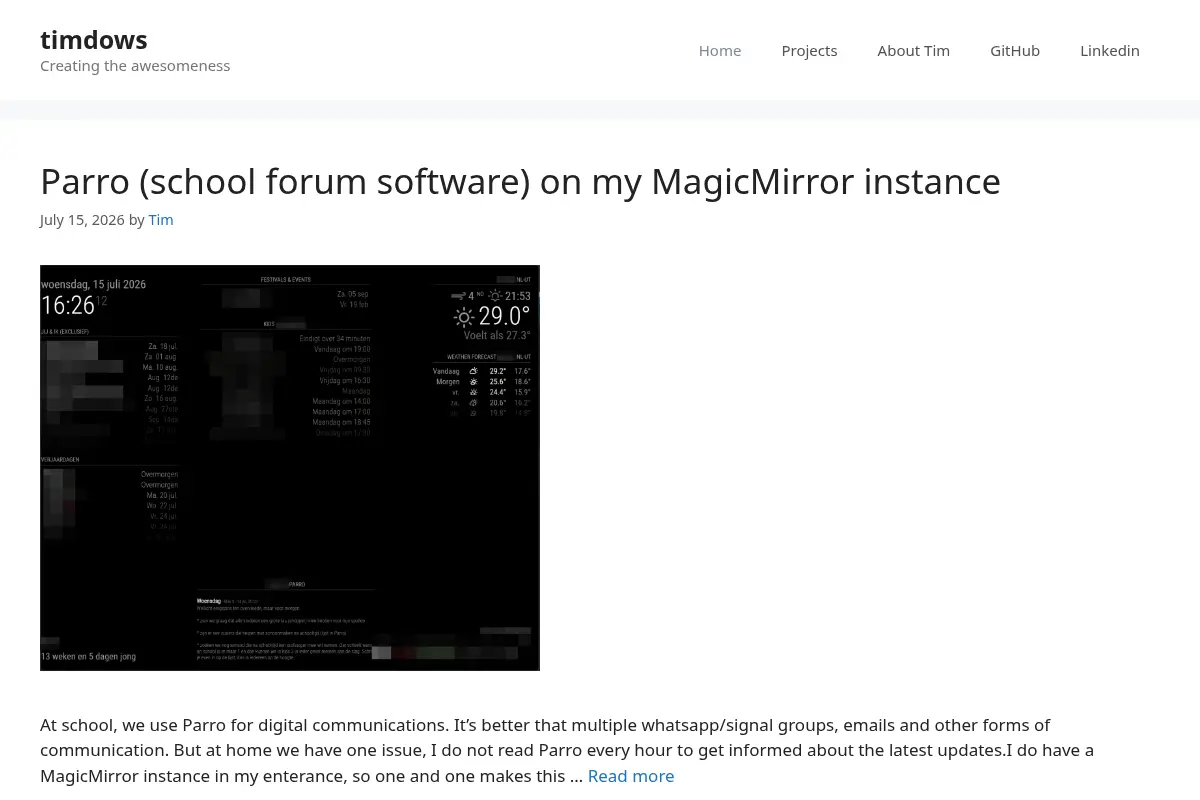The image size is (1200, 800).
Task: Click the wind icon beside the number 4
Action: point(458,296)
